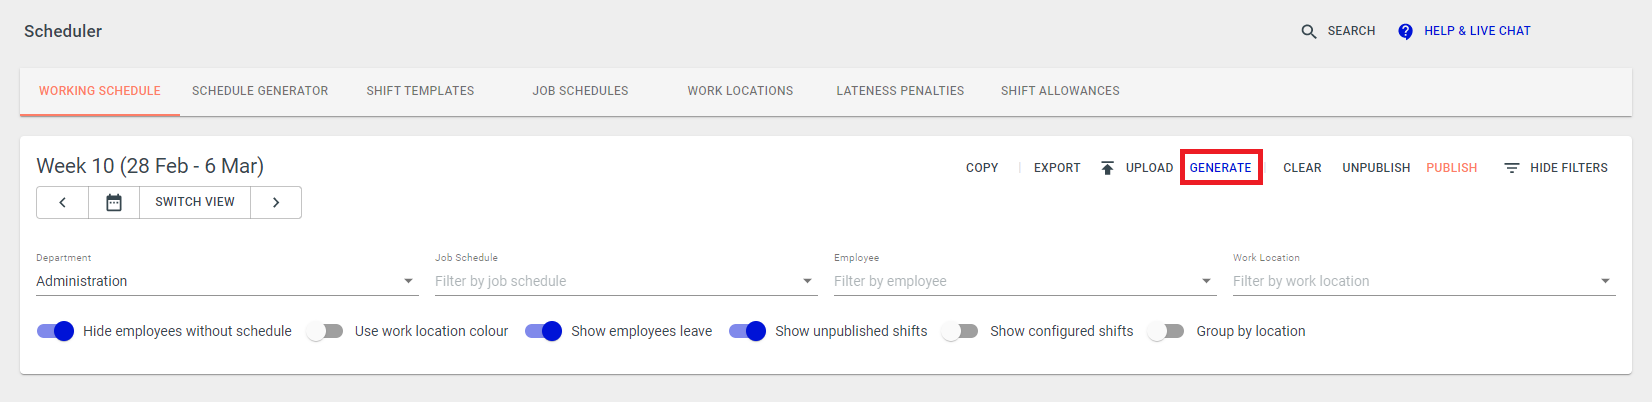Viewport: 1652px width, 402px height.
Task: Click the Hide Filters filter icon
Action: point(1512,168)
